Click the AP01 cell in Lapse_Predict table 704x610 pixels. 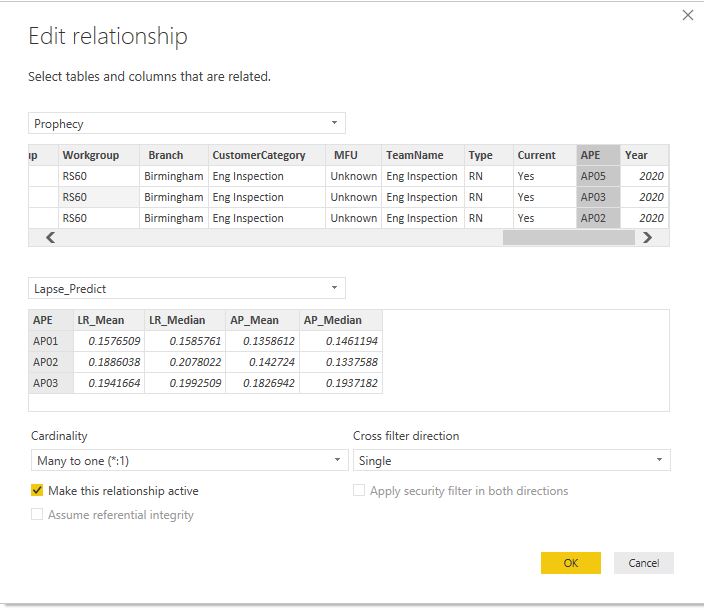click(x=51, y=341)
